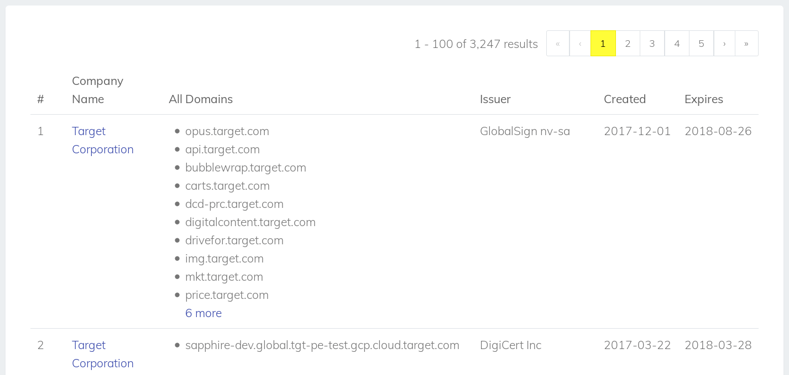The image size is (789, 375).
Task: Select dcd-prc.target.com domain entry
Action: coord(234,204)
